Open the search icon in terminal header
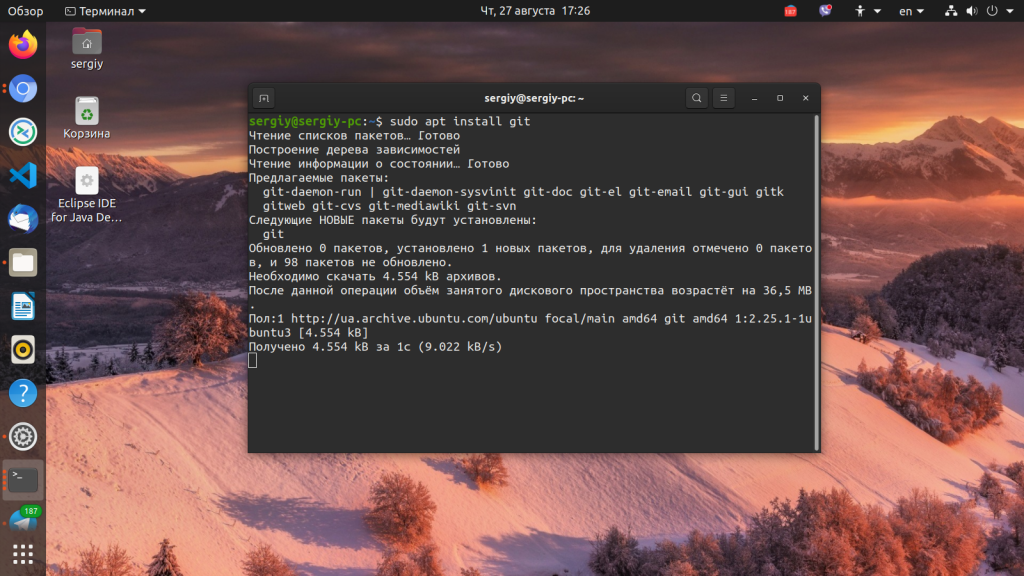1024x576 pixels. point(696,98)
